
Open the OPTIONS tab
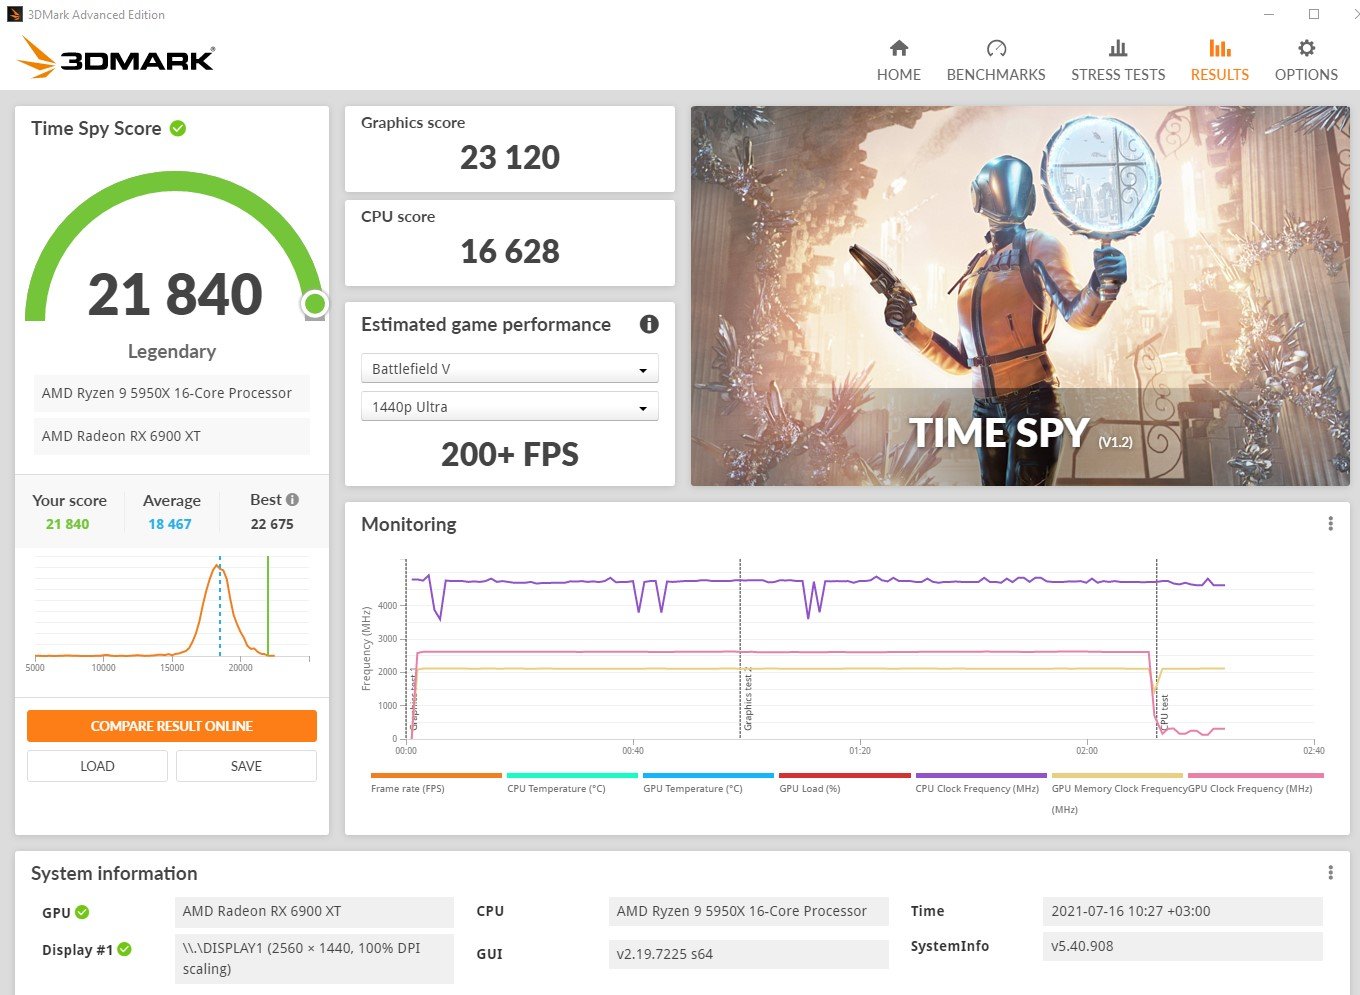click(x=1306, y=75)
